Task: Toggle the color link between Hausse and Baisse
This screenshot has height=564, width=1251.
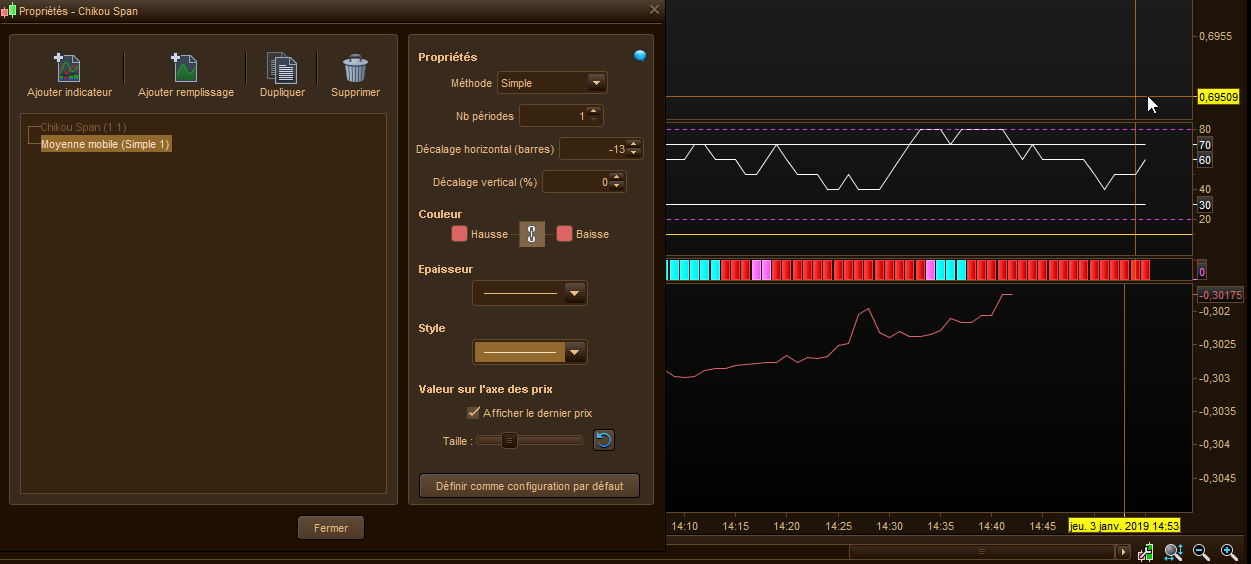Action: click(532, 234)
